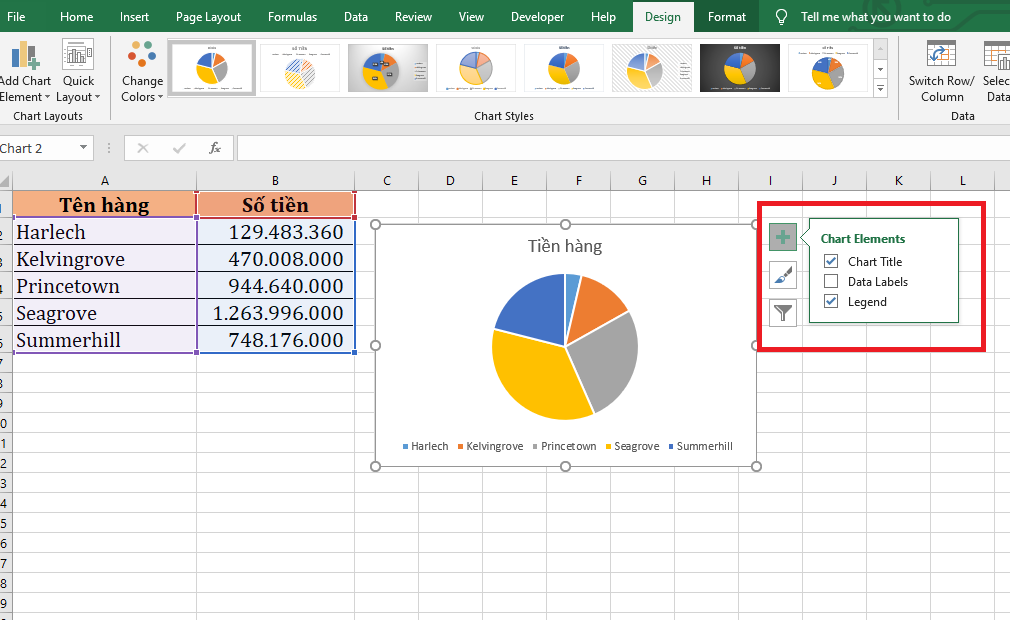Uncheck the Legend checkbox

click(x=831, y=302)
